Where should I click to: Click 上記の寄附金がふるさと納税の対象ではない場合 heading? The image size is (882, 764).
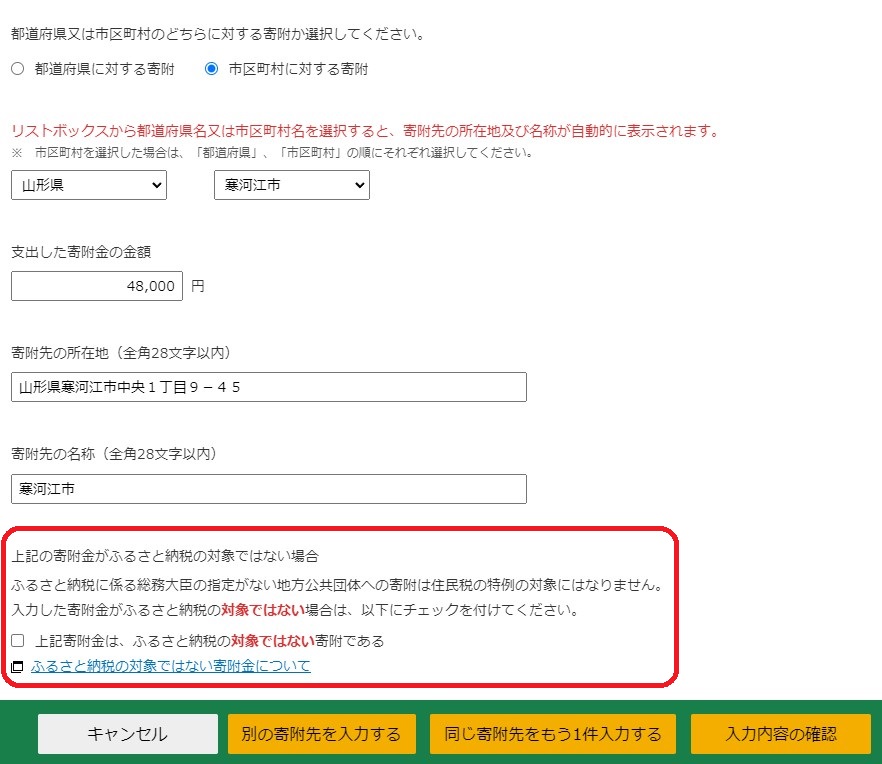pyautogui.click(x=165, y=556)
